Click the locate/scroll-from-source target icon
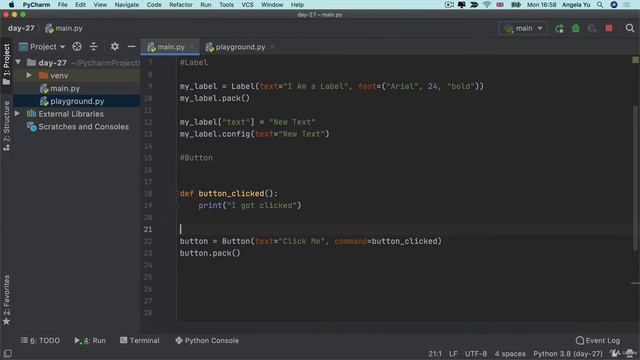This screenshot has width=640, height=360. coord(77,47)
